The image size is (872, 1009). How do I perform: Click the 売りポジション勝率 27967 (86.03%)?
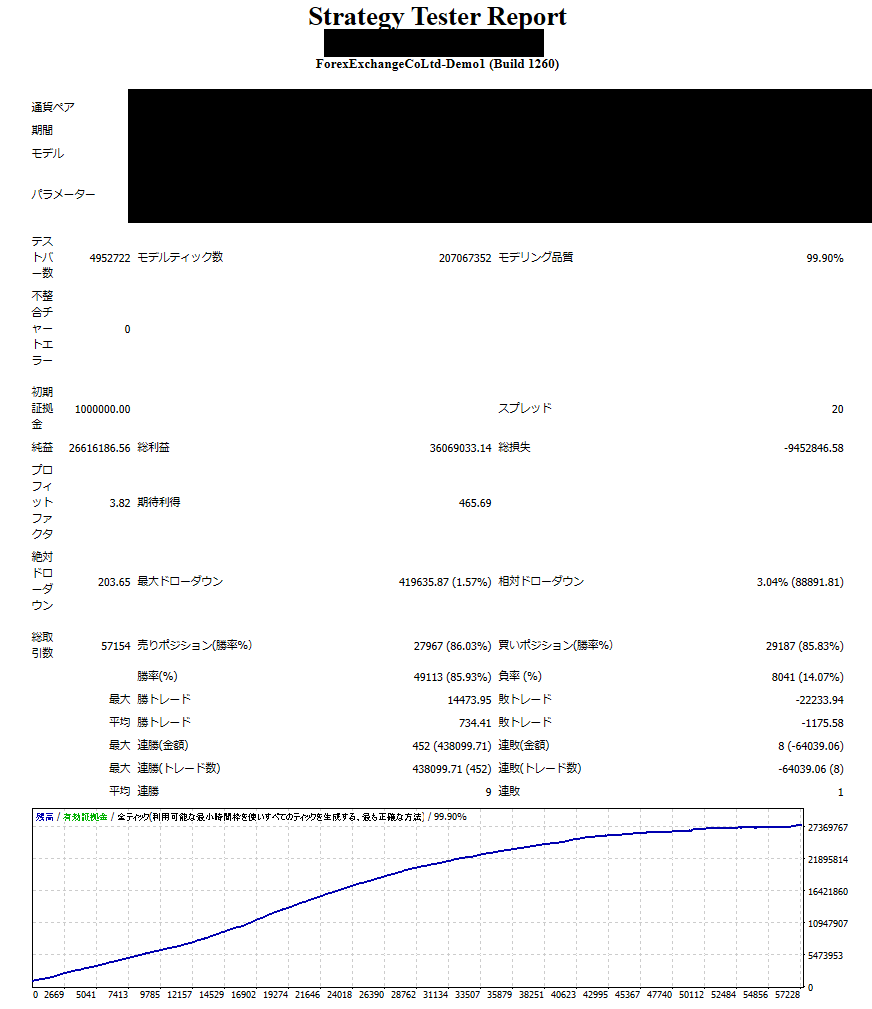click(452, 646)
